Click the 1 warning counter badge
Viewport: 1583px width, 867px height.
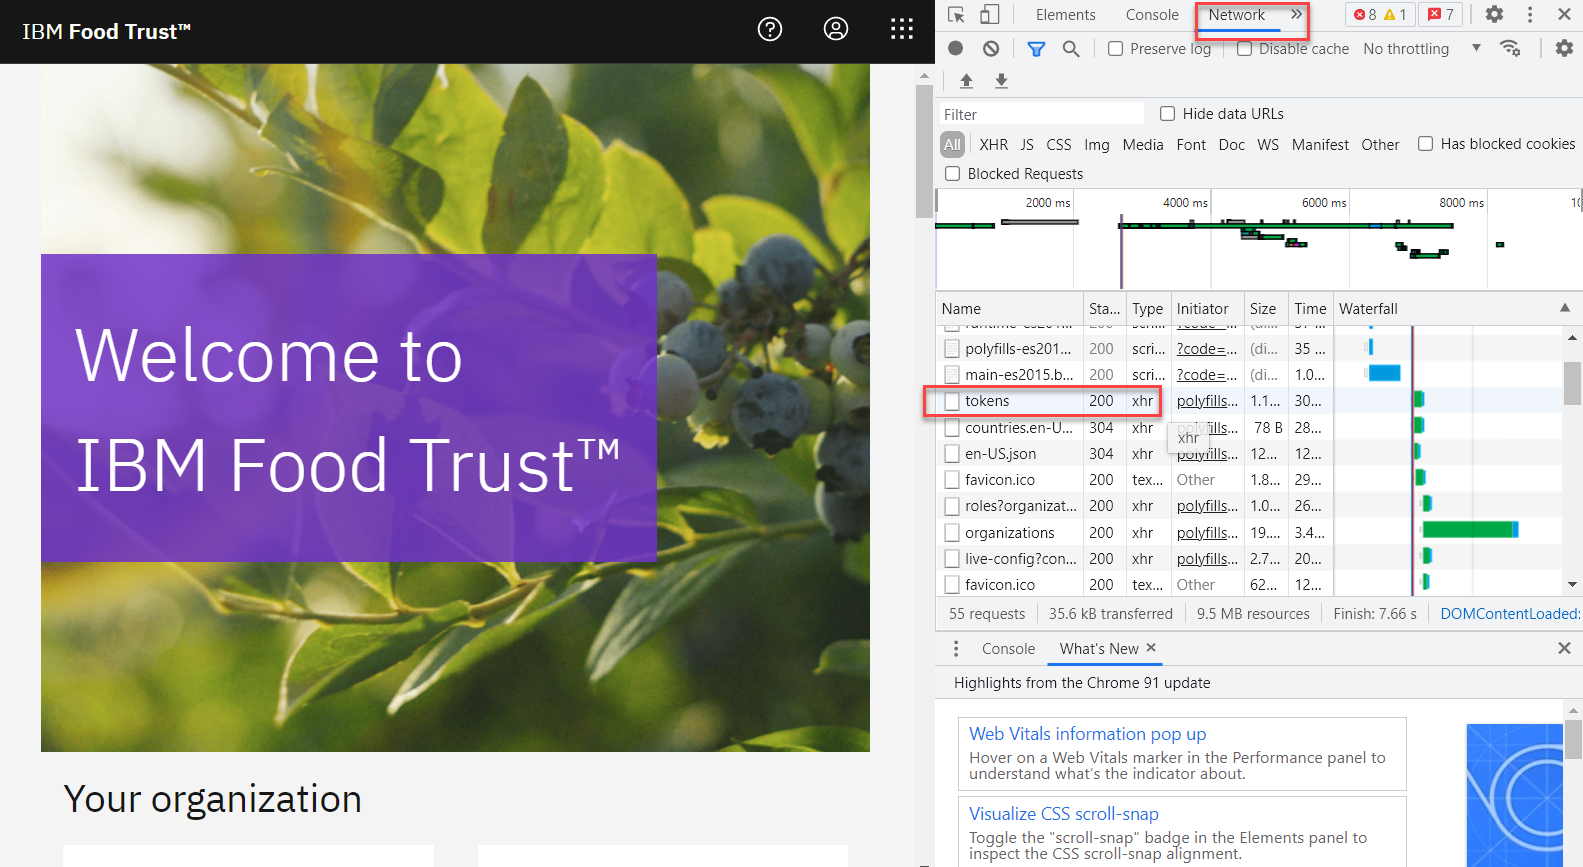tap(1395, 14)
